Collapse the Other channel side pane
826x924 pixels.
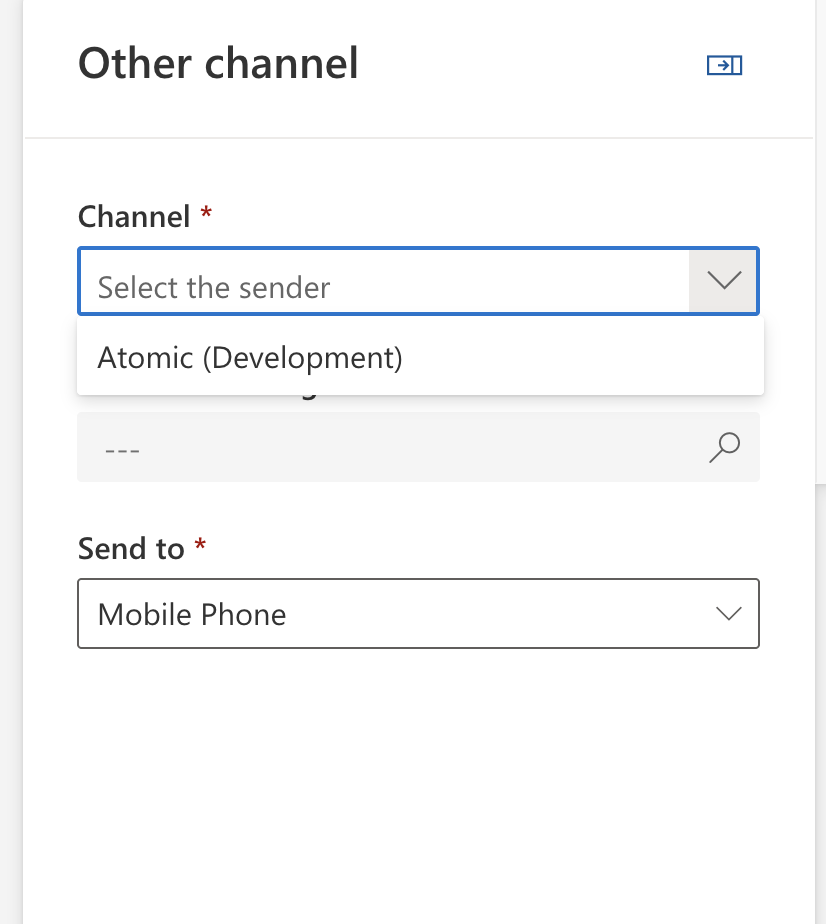724,65
